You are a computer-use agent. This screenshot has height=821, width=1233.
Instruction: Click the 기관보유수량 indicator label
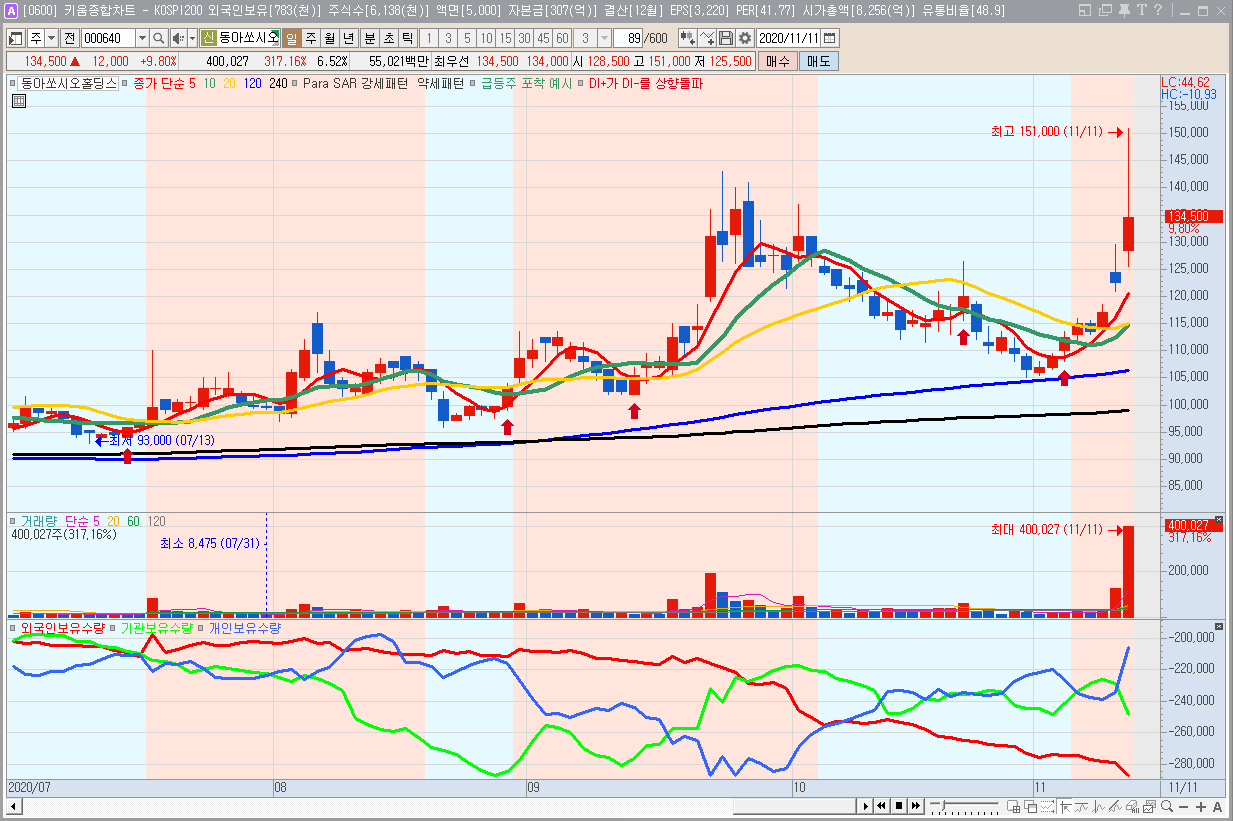[x=156, y=627]
